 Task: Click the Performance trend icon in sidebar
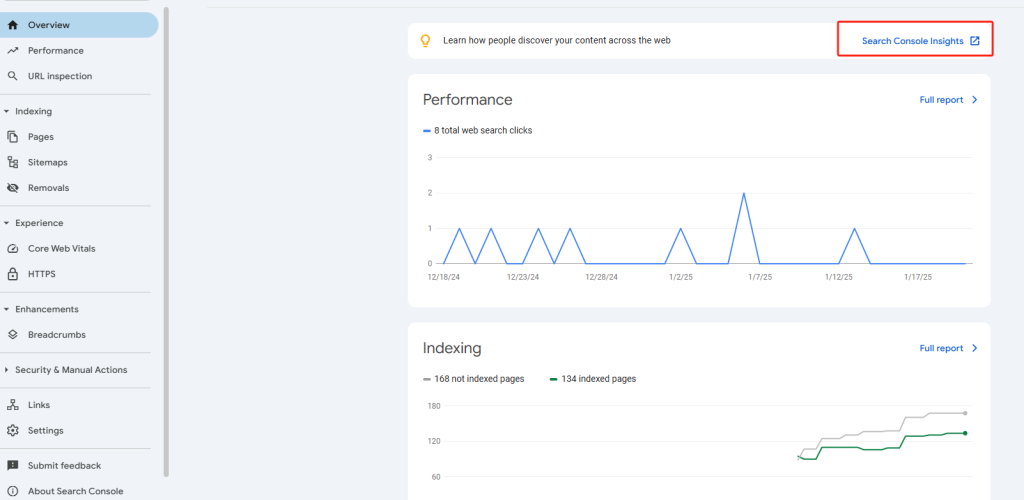coord(13,50)
